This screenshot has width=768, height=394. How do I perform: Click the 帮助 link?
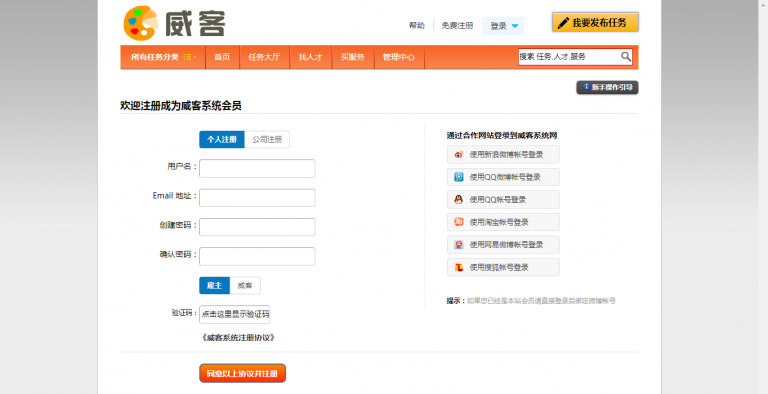point(417,26)
